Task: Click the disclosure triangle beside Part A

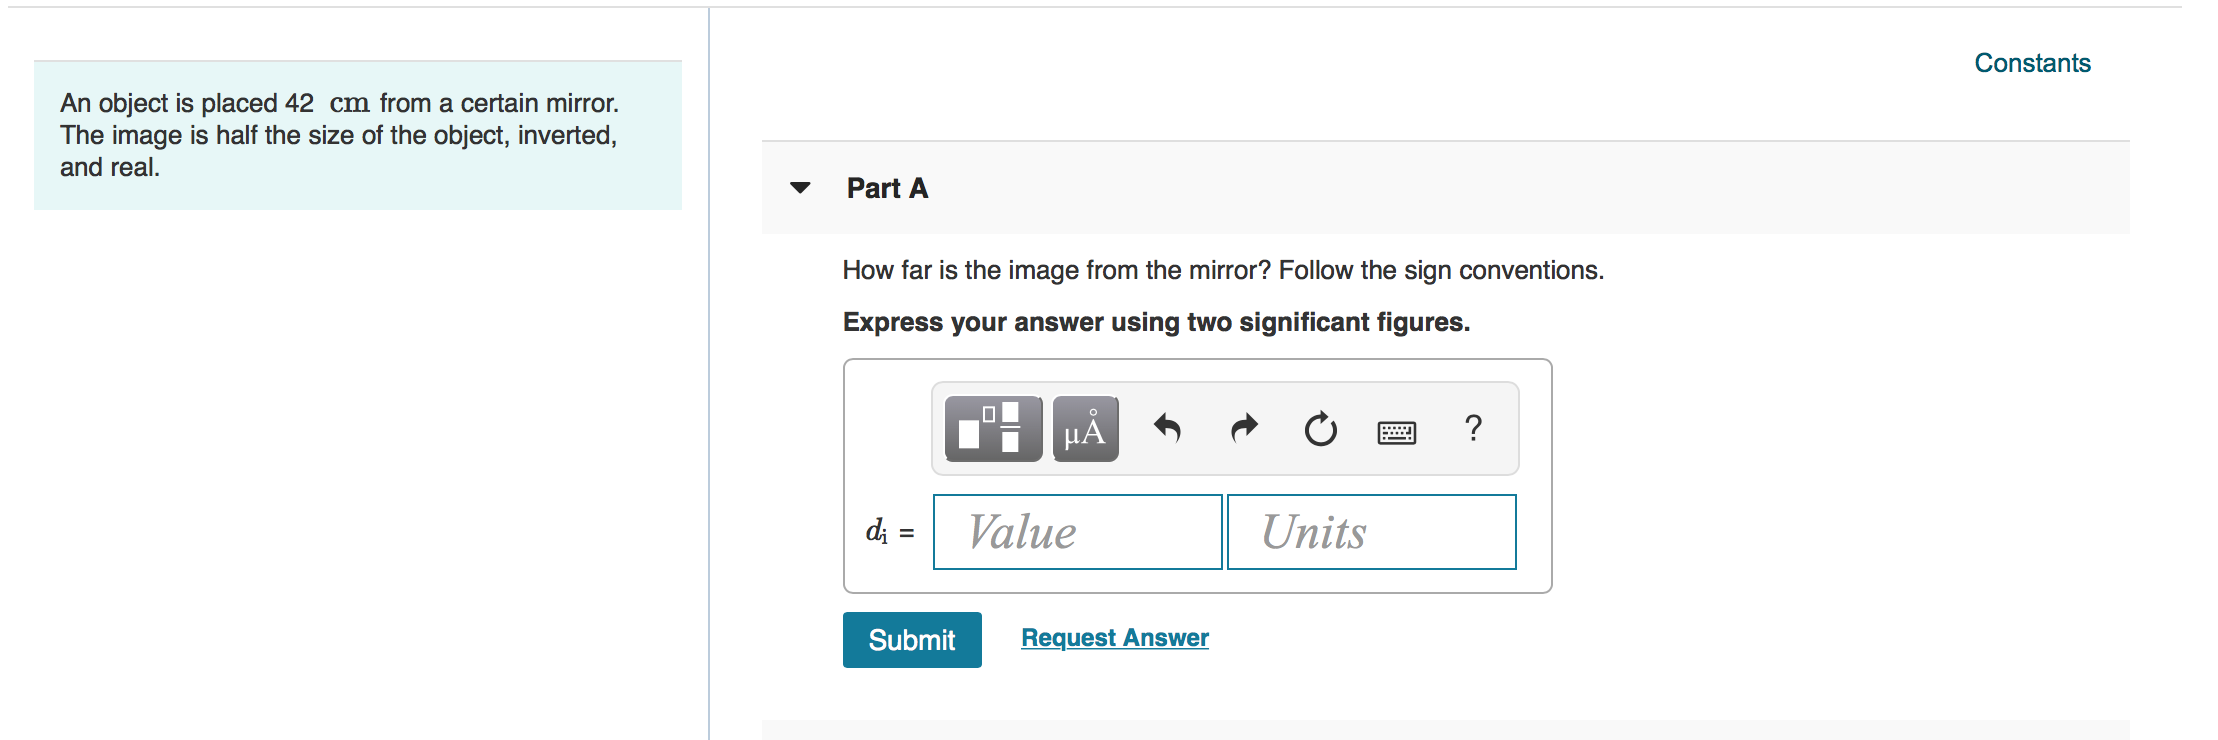Action: [x=800, y=188]
